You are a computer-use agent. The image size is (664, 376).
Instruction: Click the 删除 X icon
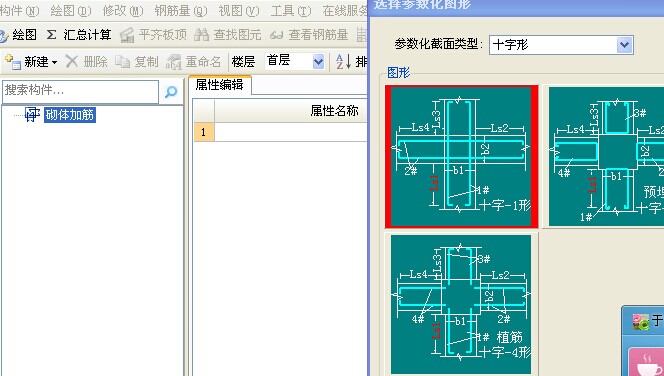72,61
